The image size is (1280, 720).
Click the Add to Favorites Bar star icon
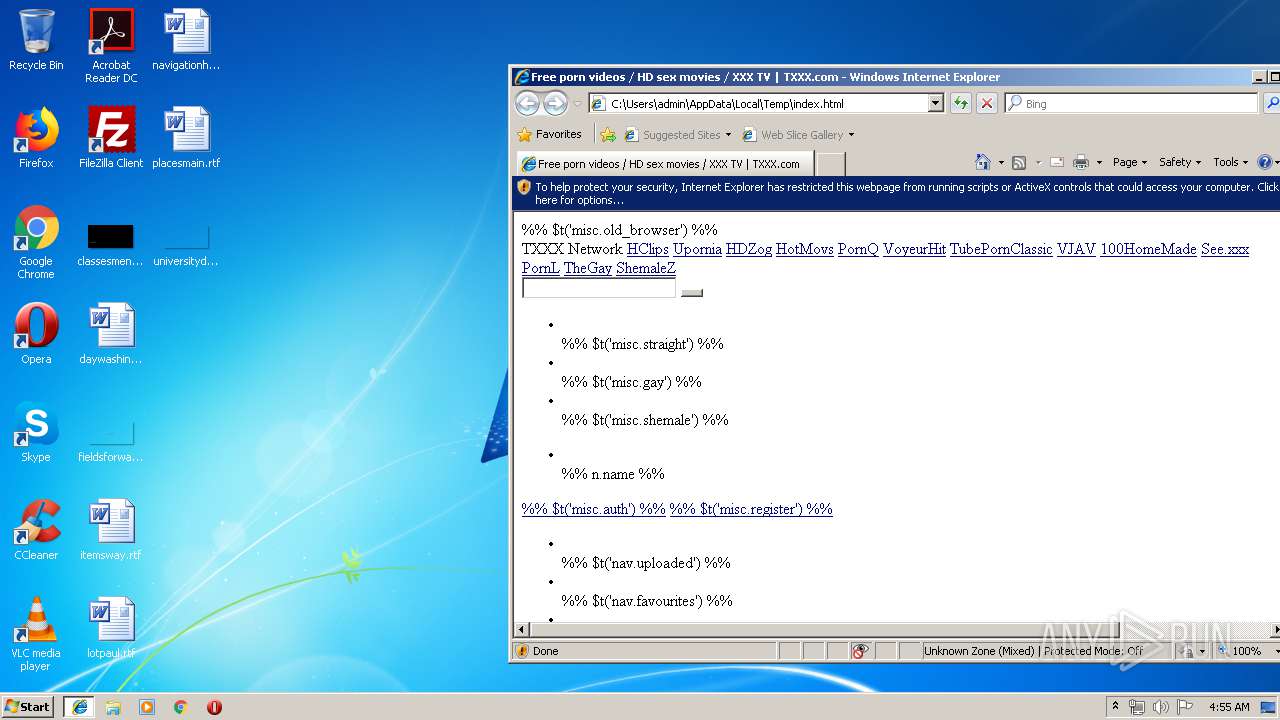[608, 134]
